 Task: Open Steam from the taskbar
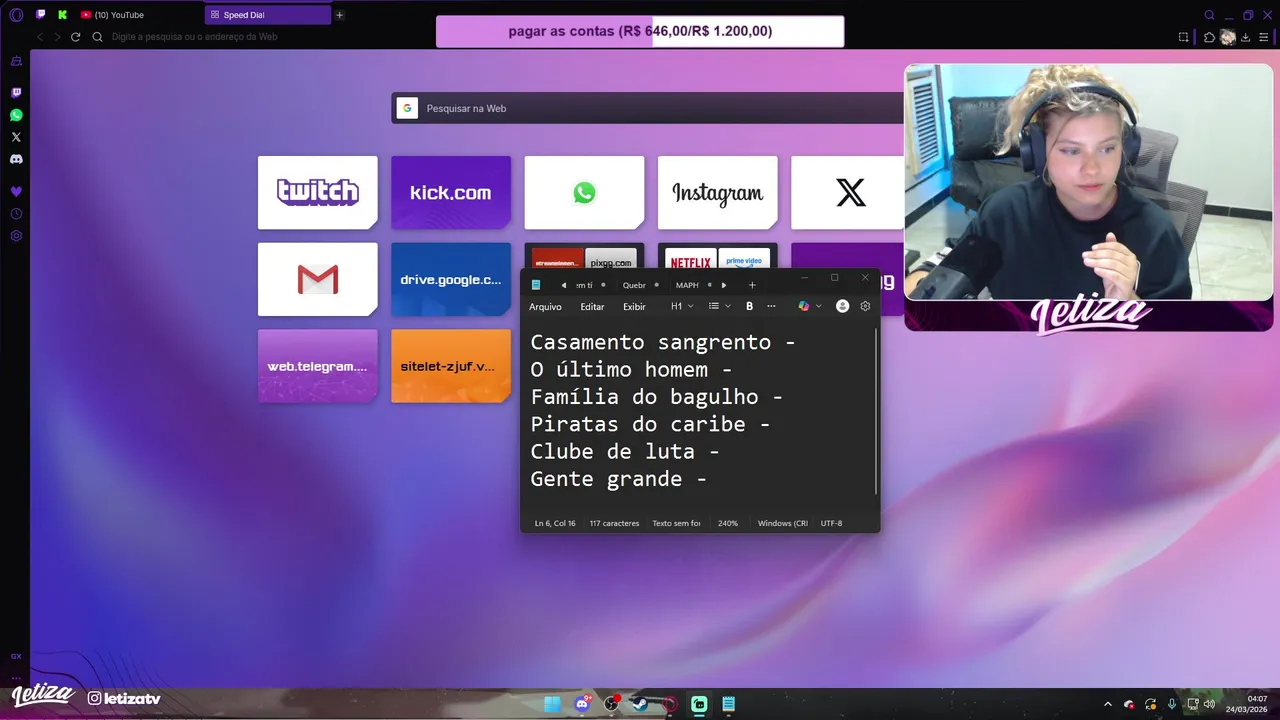point(640,704)
